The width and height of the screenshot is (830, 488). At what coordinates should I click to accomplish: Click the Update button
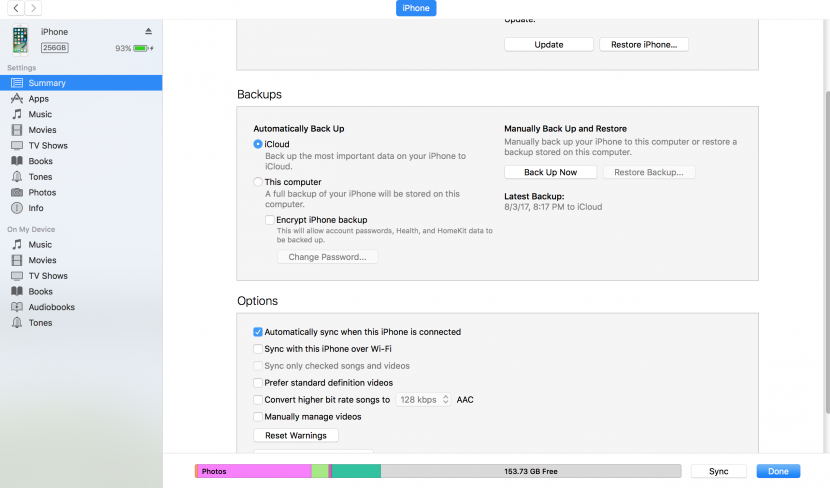(x=548, y=44)
